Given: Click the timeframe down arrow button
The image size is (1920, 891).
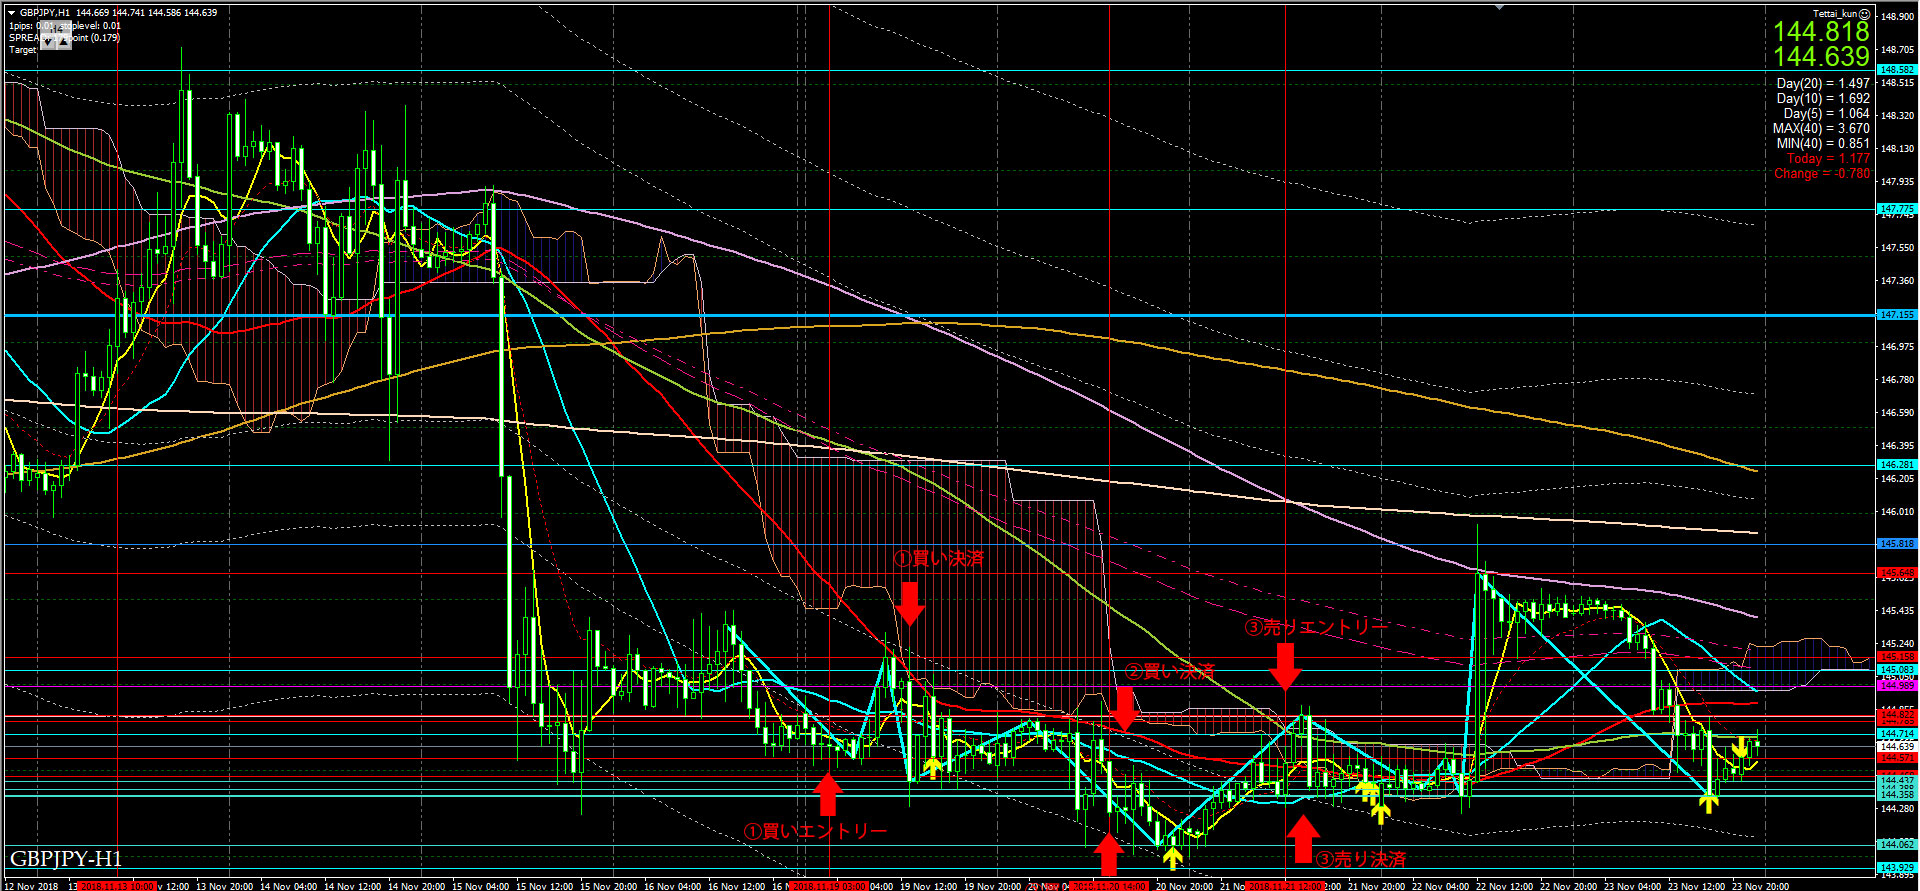Looking at the screenshot, I should [47, 41].
